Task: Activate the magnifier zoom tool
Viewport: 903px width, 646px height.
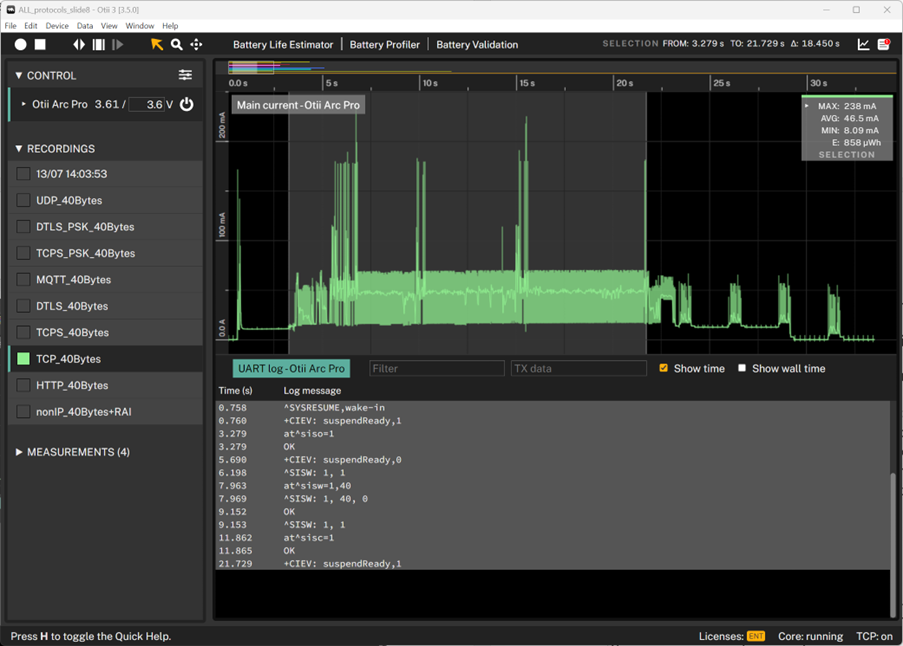Action: tap(177, 44)
